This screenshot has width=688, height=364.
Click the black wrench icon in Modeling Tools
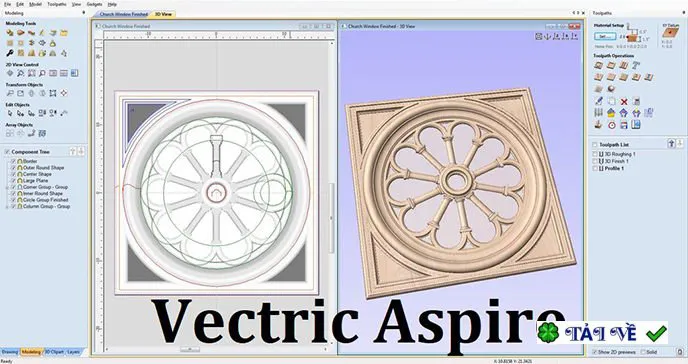10,53
